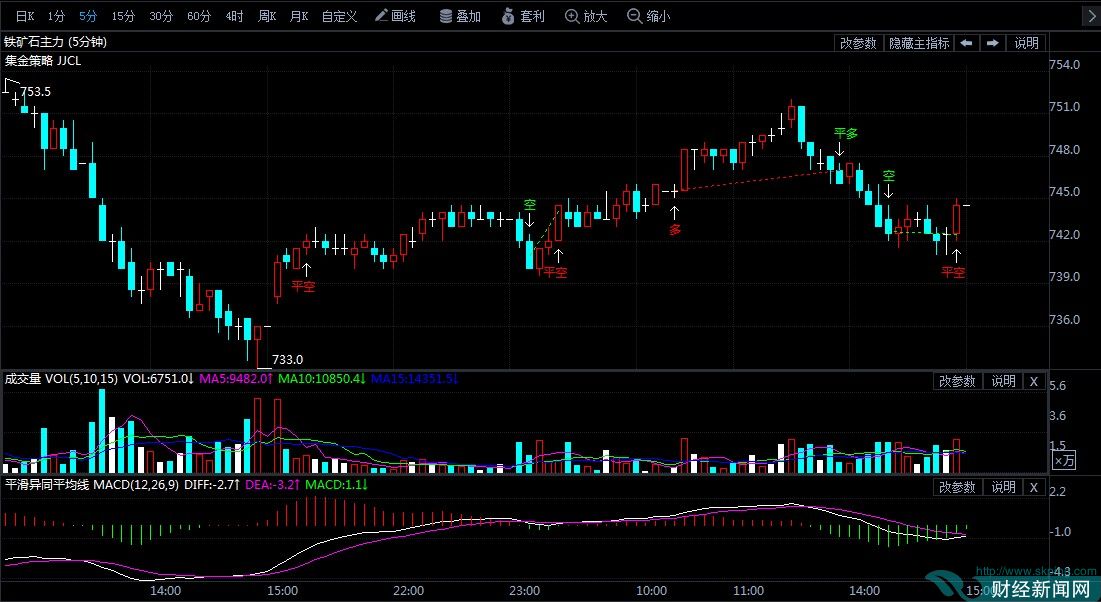
Task: Click the 平滑异同平均线 MACD(12,26,9) label
Action: (x=91, y=485)
